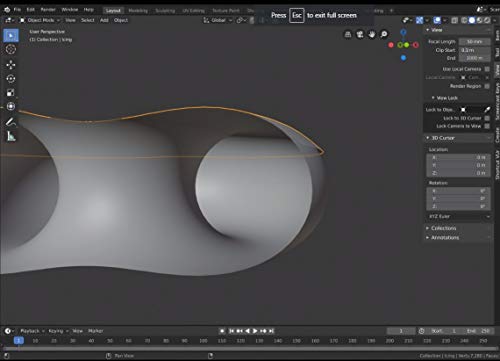Switch to rendered shading mode
500x361 pixels.
point(487,20)
